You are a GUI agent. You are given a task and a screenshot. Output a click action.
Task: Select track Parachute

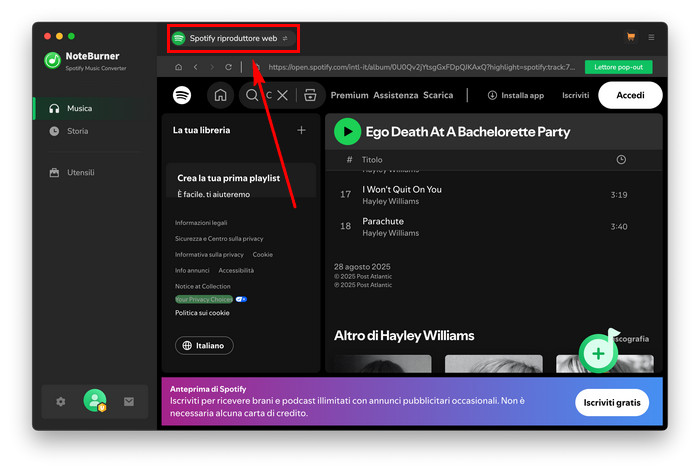(x=383, y=221)
